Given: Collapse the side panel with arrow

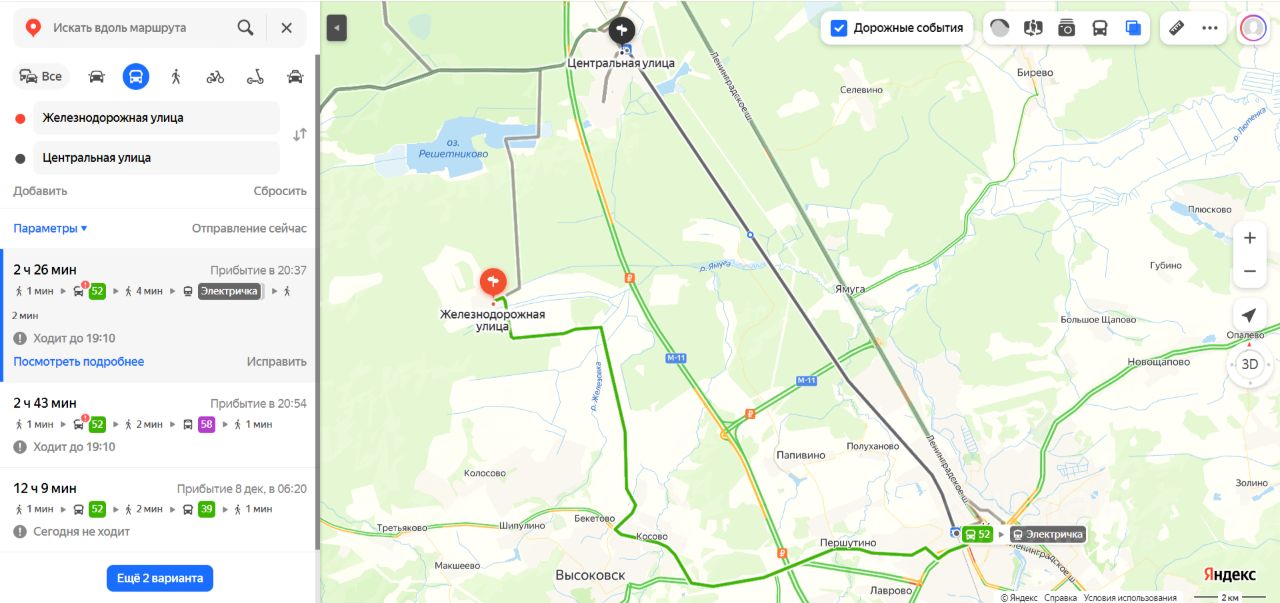Looking at the screenshot, I should [x=337, y=28].
